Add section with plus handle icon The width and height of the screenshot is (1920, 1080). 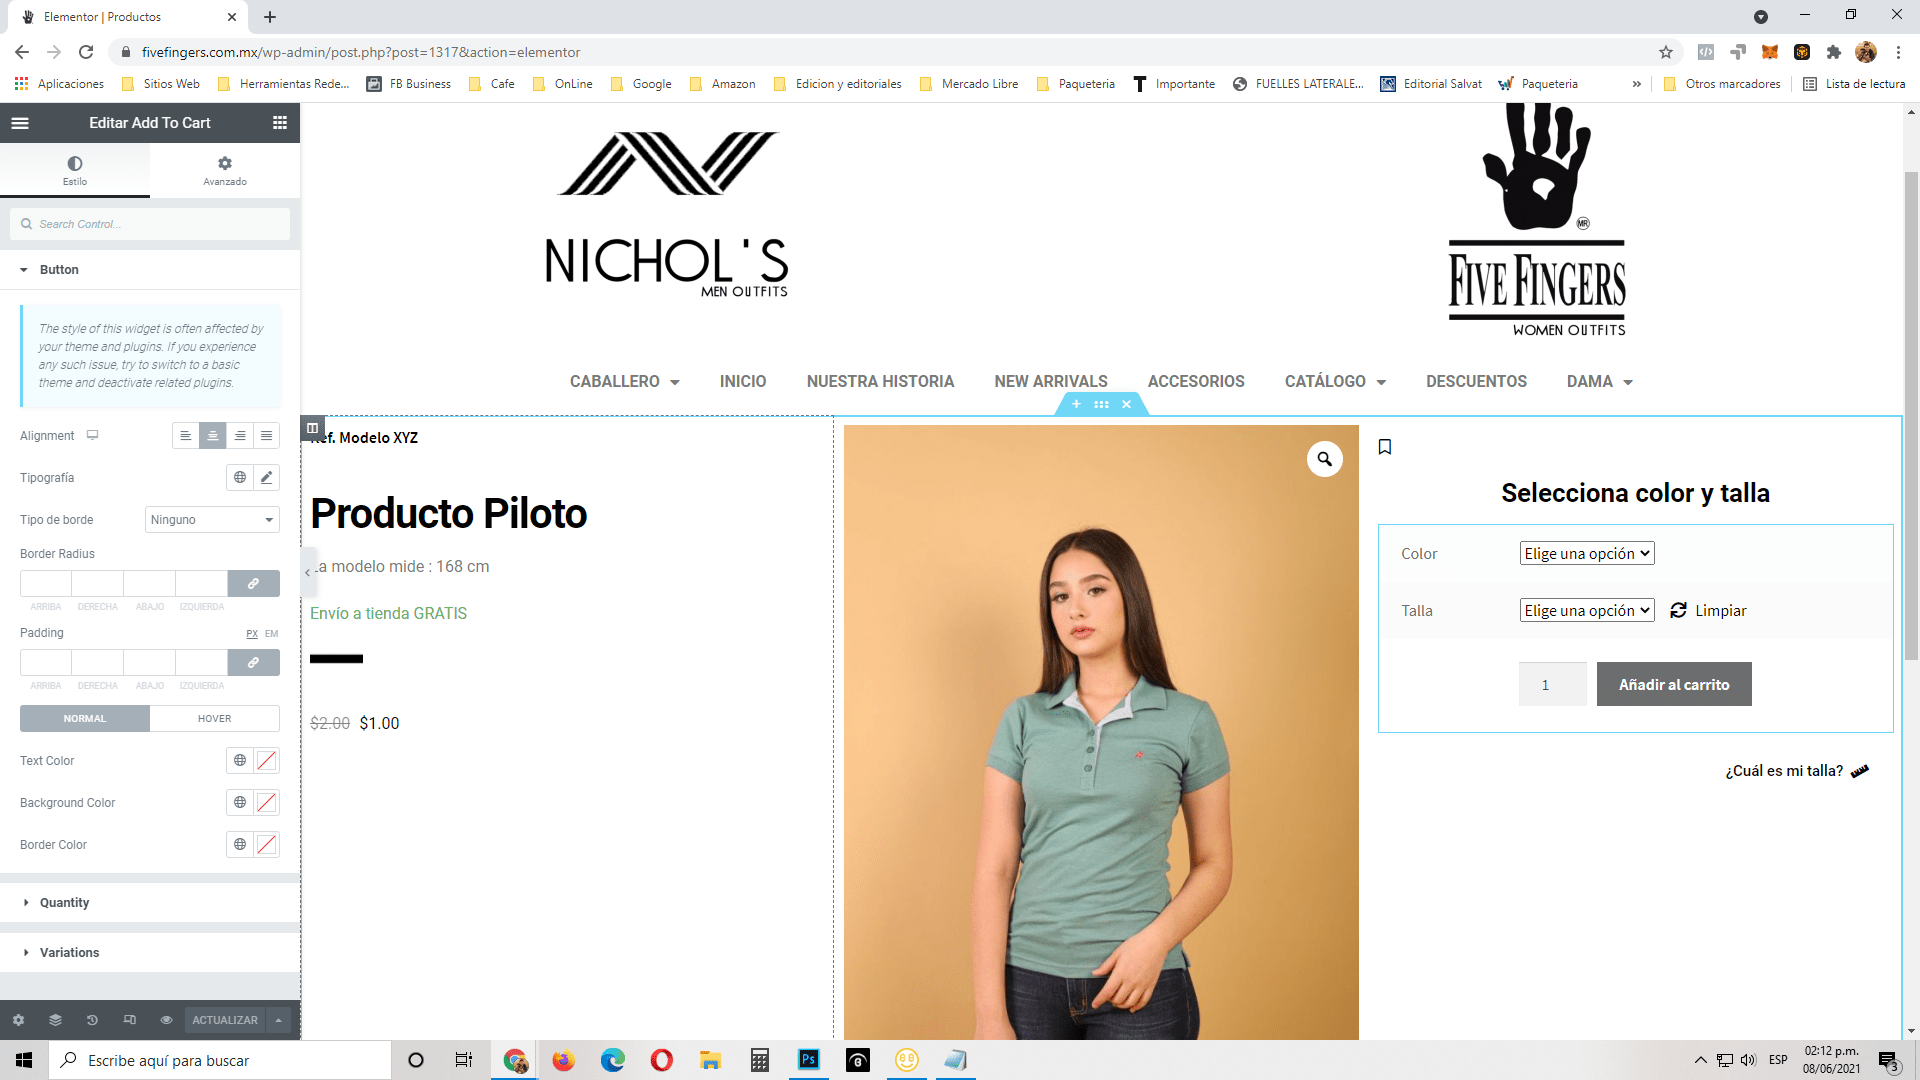(1076, 404)
